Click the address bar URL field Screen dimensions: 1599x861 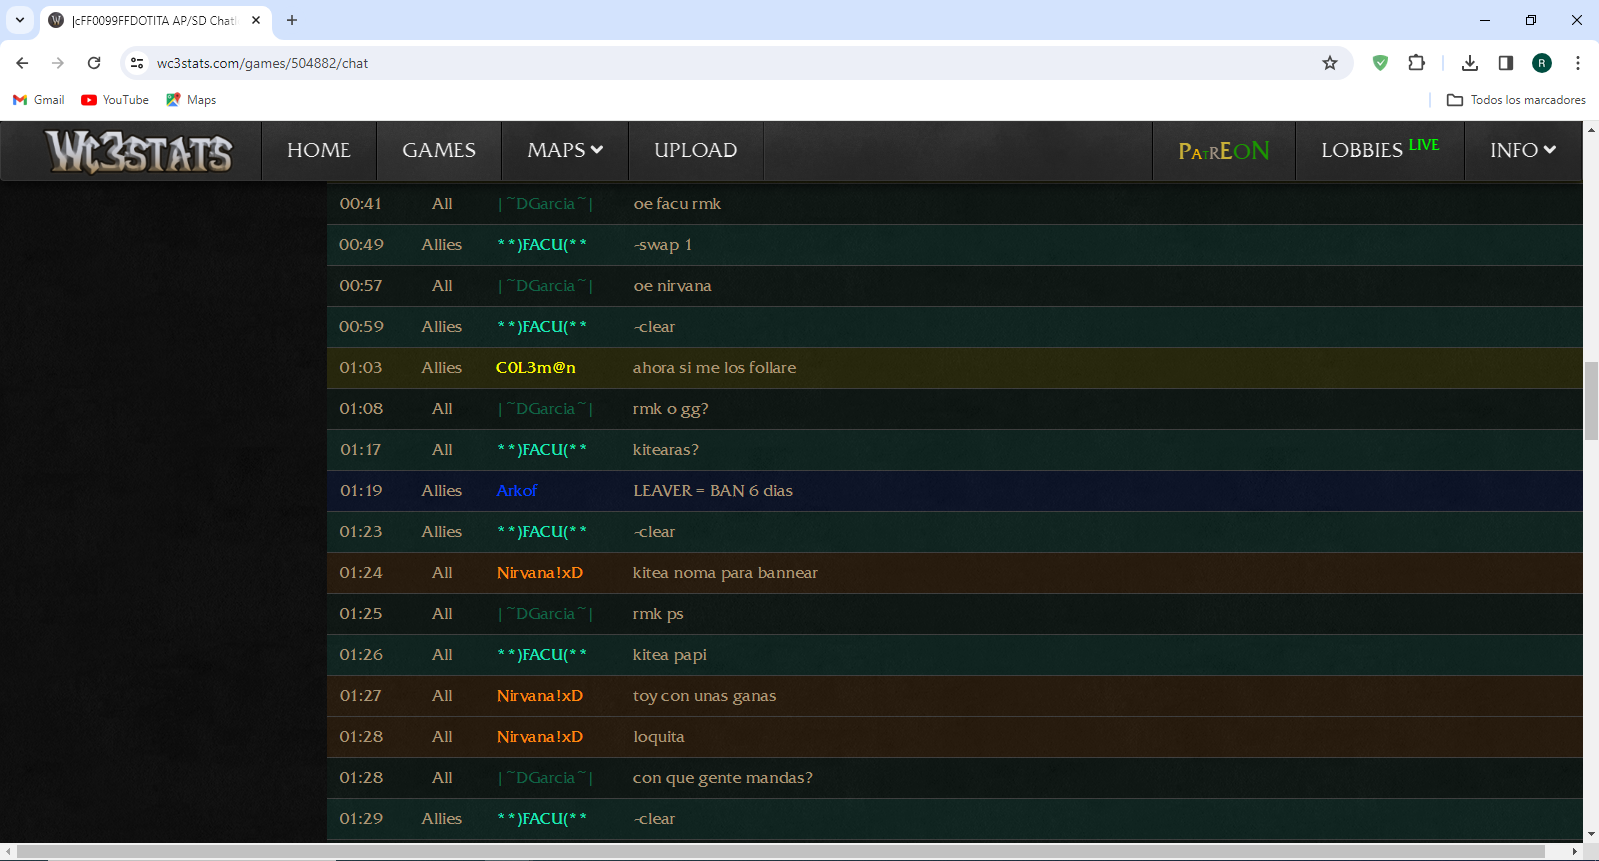pos(735,63)
